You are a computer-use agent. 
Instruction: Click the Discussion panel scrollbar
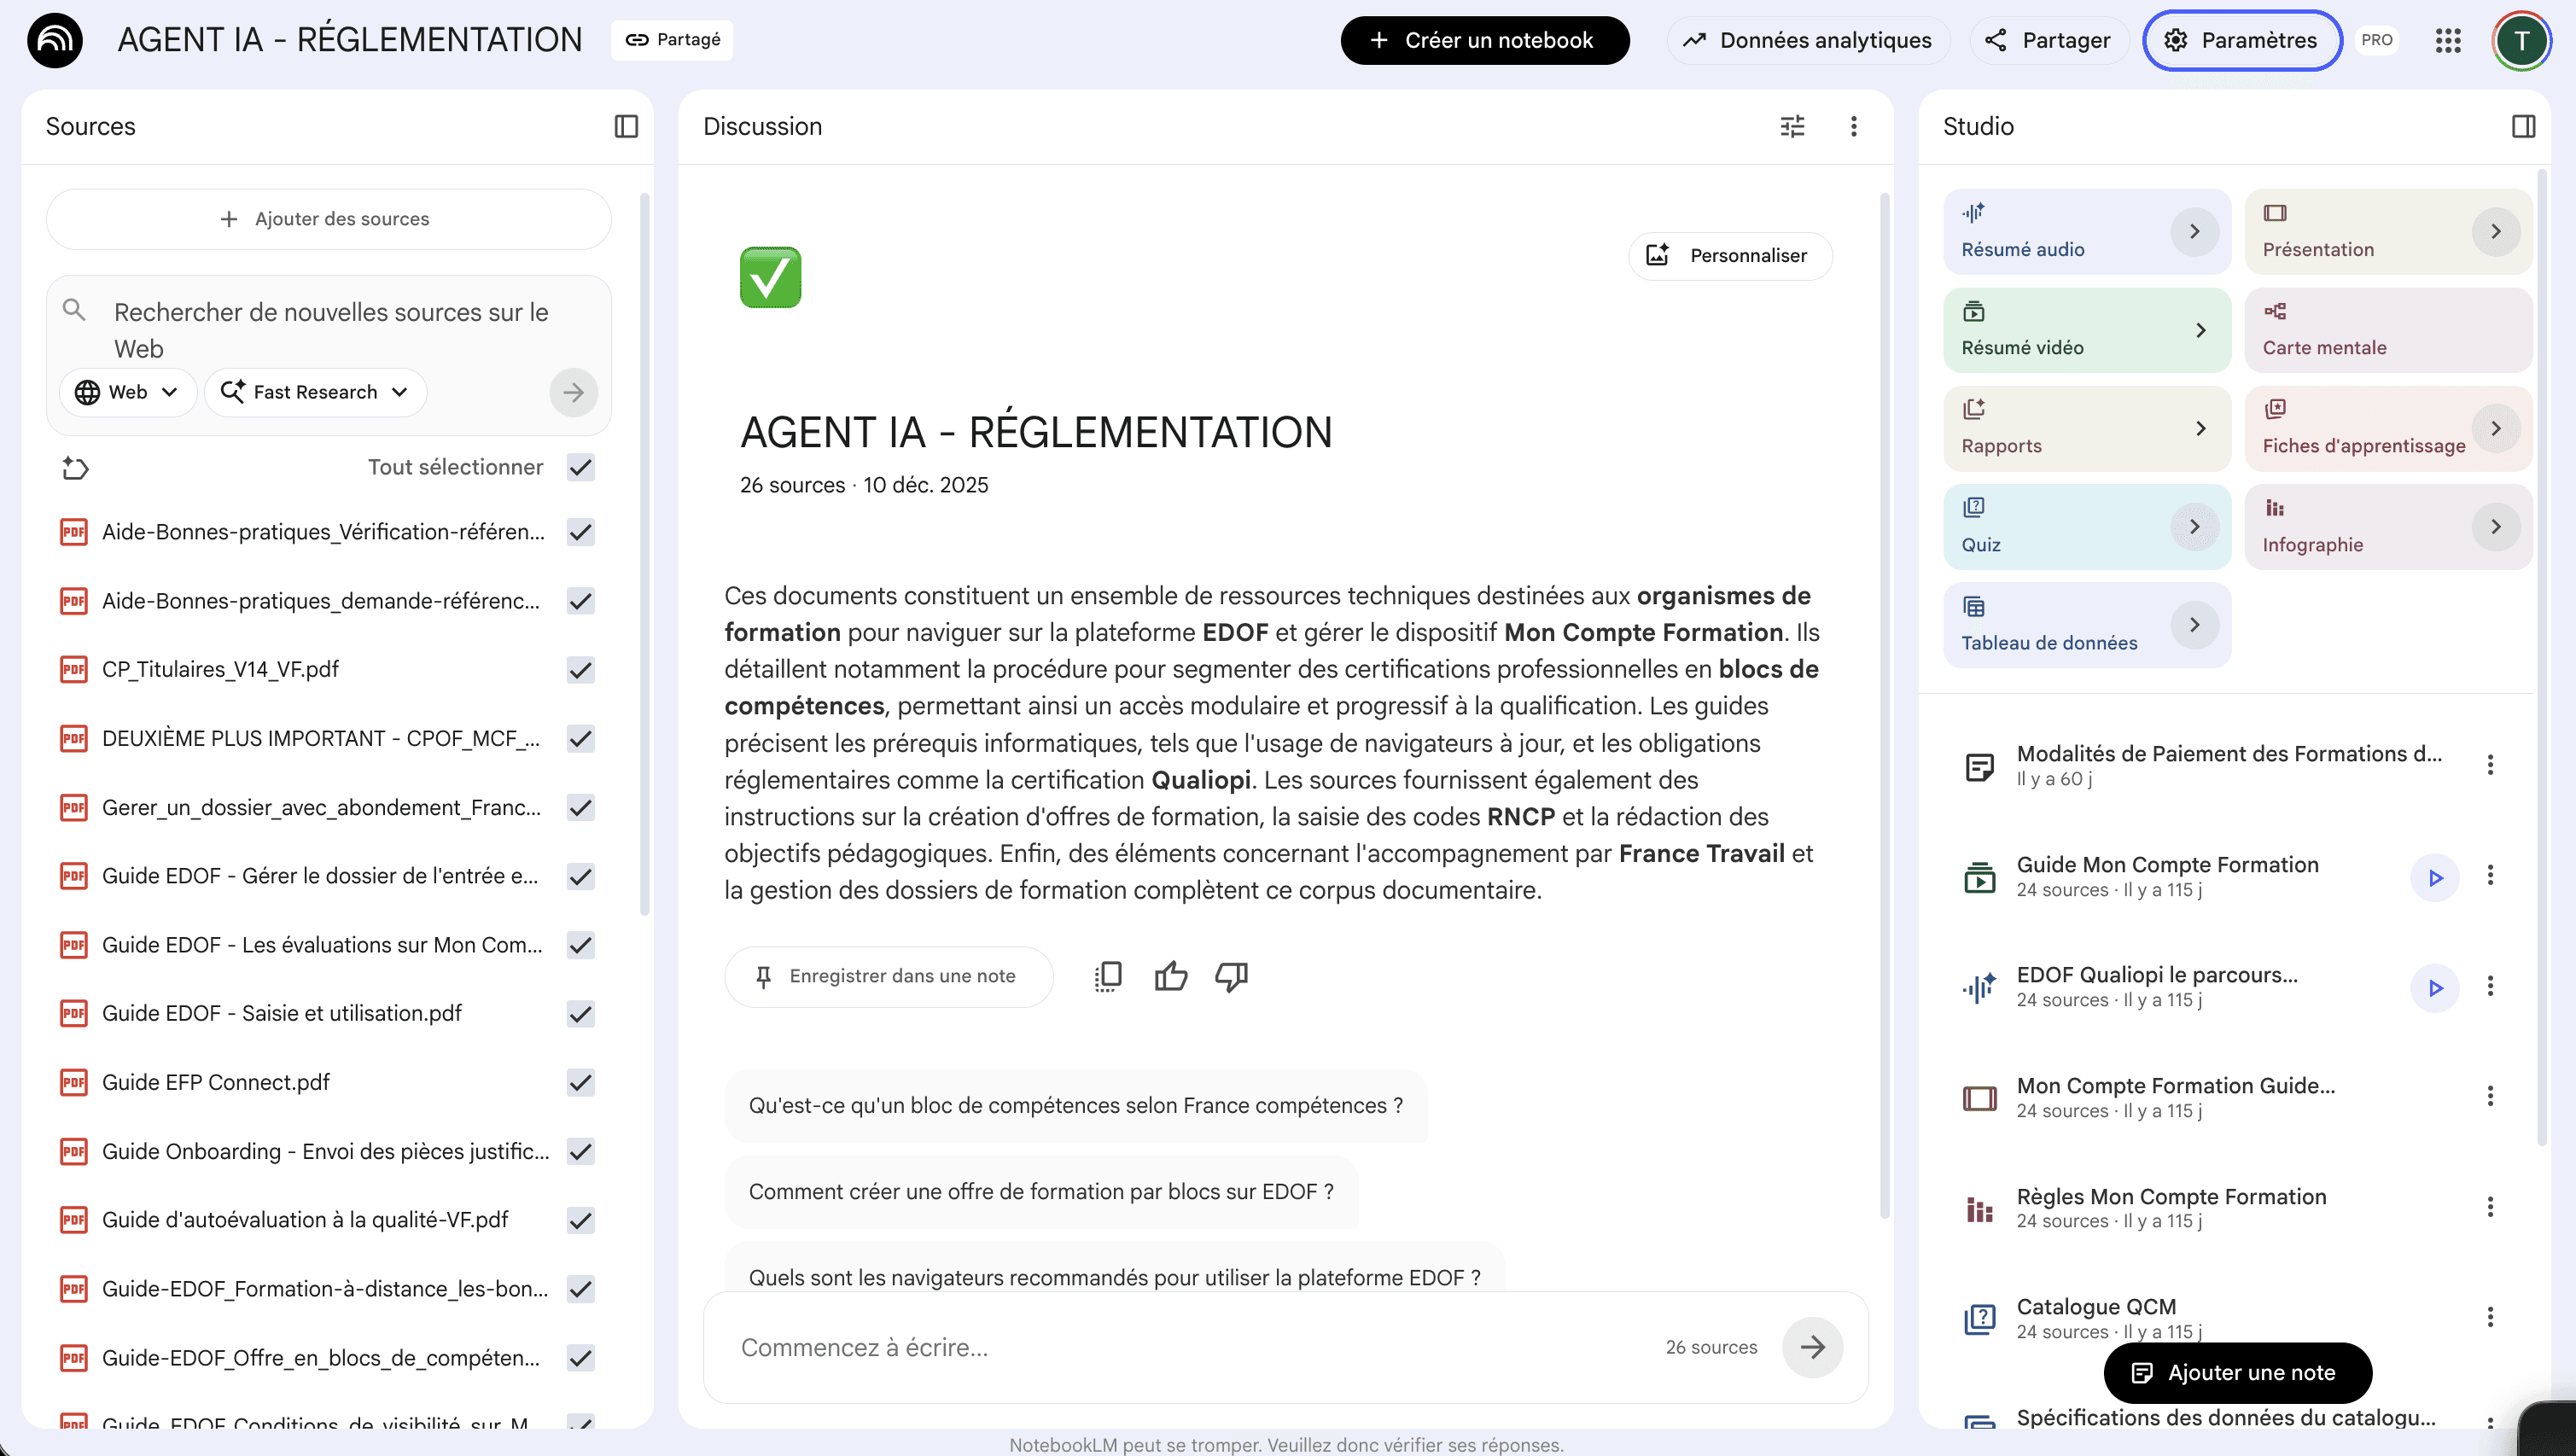point(1885,705)
